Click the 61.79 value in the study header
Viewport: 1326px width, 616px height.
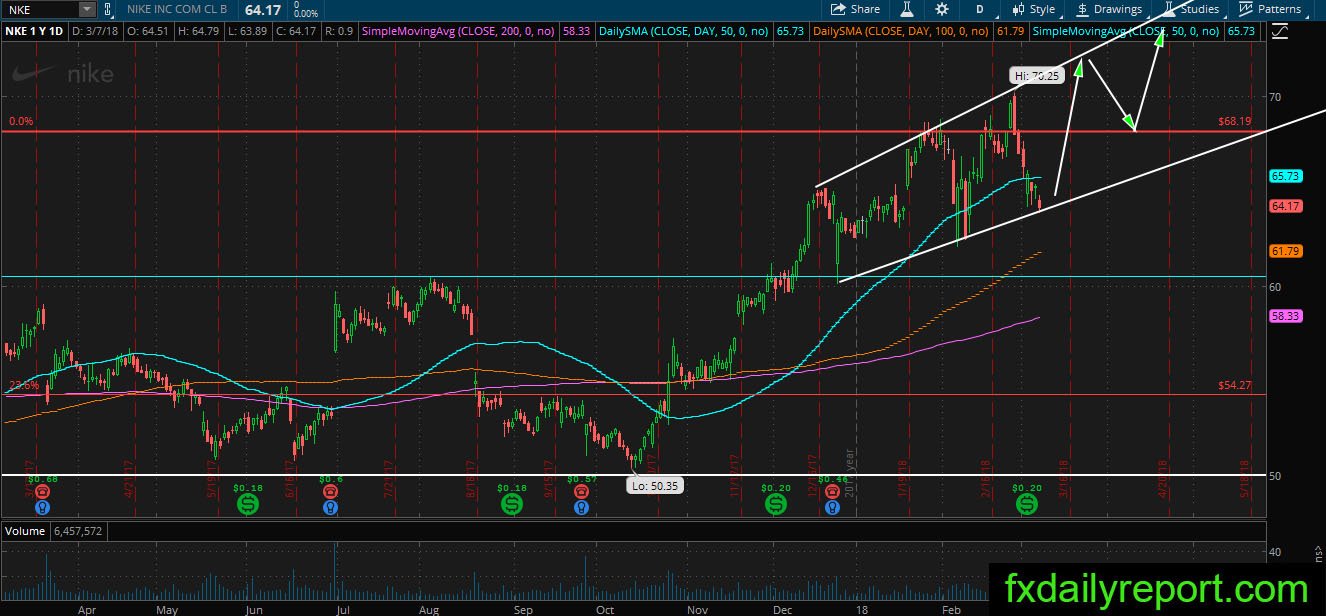(1010, 32)
